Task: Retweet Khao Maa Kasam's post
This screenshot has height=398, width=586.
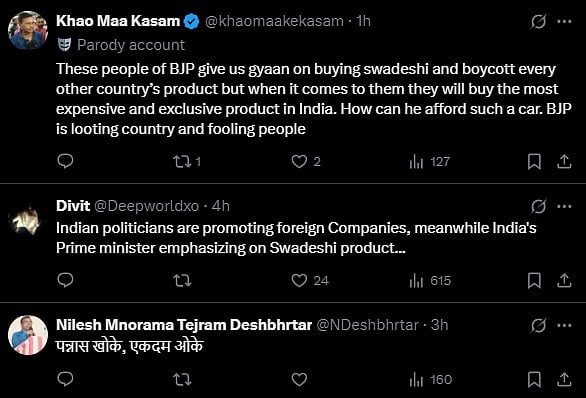Action: coord(187,162)
